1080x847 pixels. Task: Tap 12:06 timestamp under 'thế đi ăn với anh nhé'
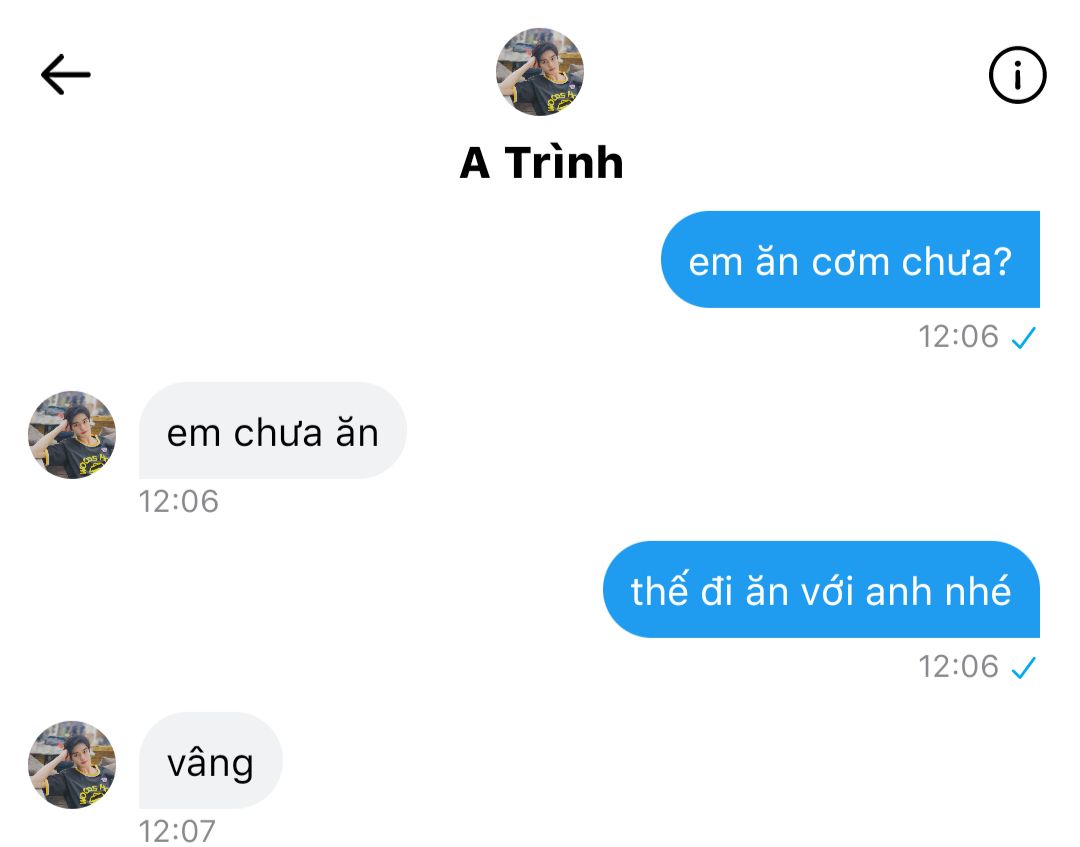pos(958,667)
